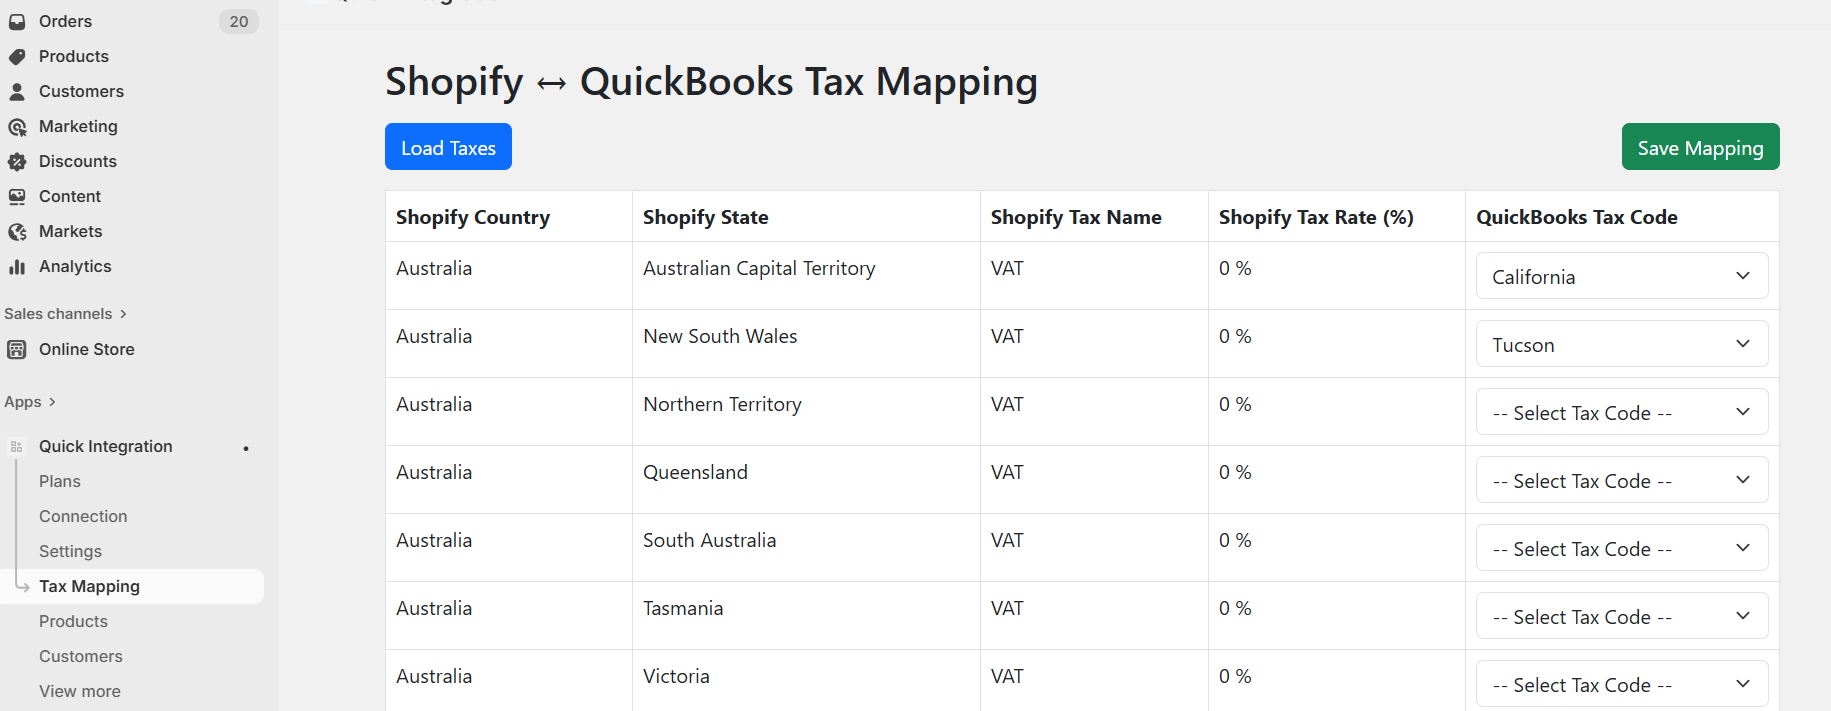Click the Analytics bar chart icon
The width and height of the screenshot is (1831, 711).
17,267
